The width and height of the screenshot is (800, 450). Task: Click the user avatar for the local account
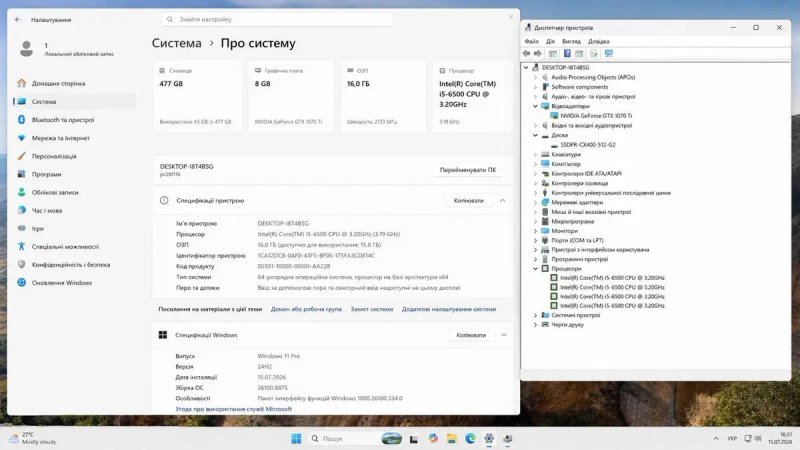point(27,49)
